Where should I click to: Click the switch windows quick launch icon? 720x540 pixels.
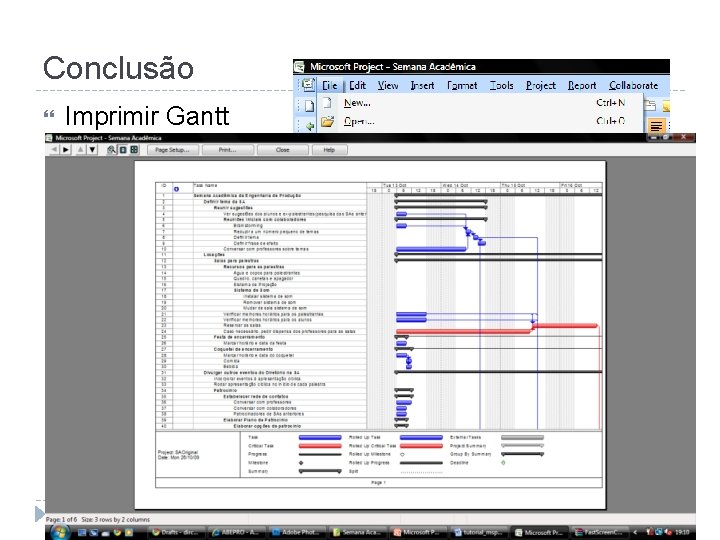point(94,533)
